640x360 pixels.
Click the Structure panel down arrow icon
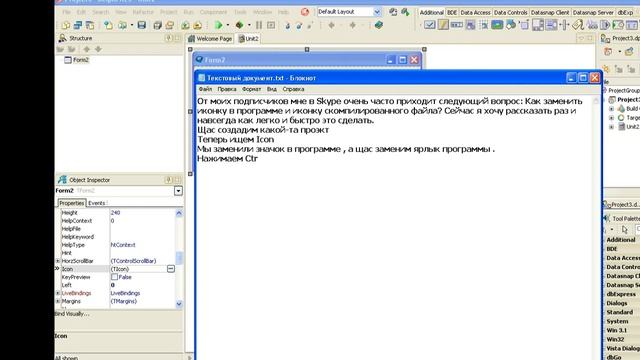coord(98,49)
